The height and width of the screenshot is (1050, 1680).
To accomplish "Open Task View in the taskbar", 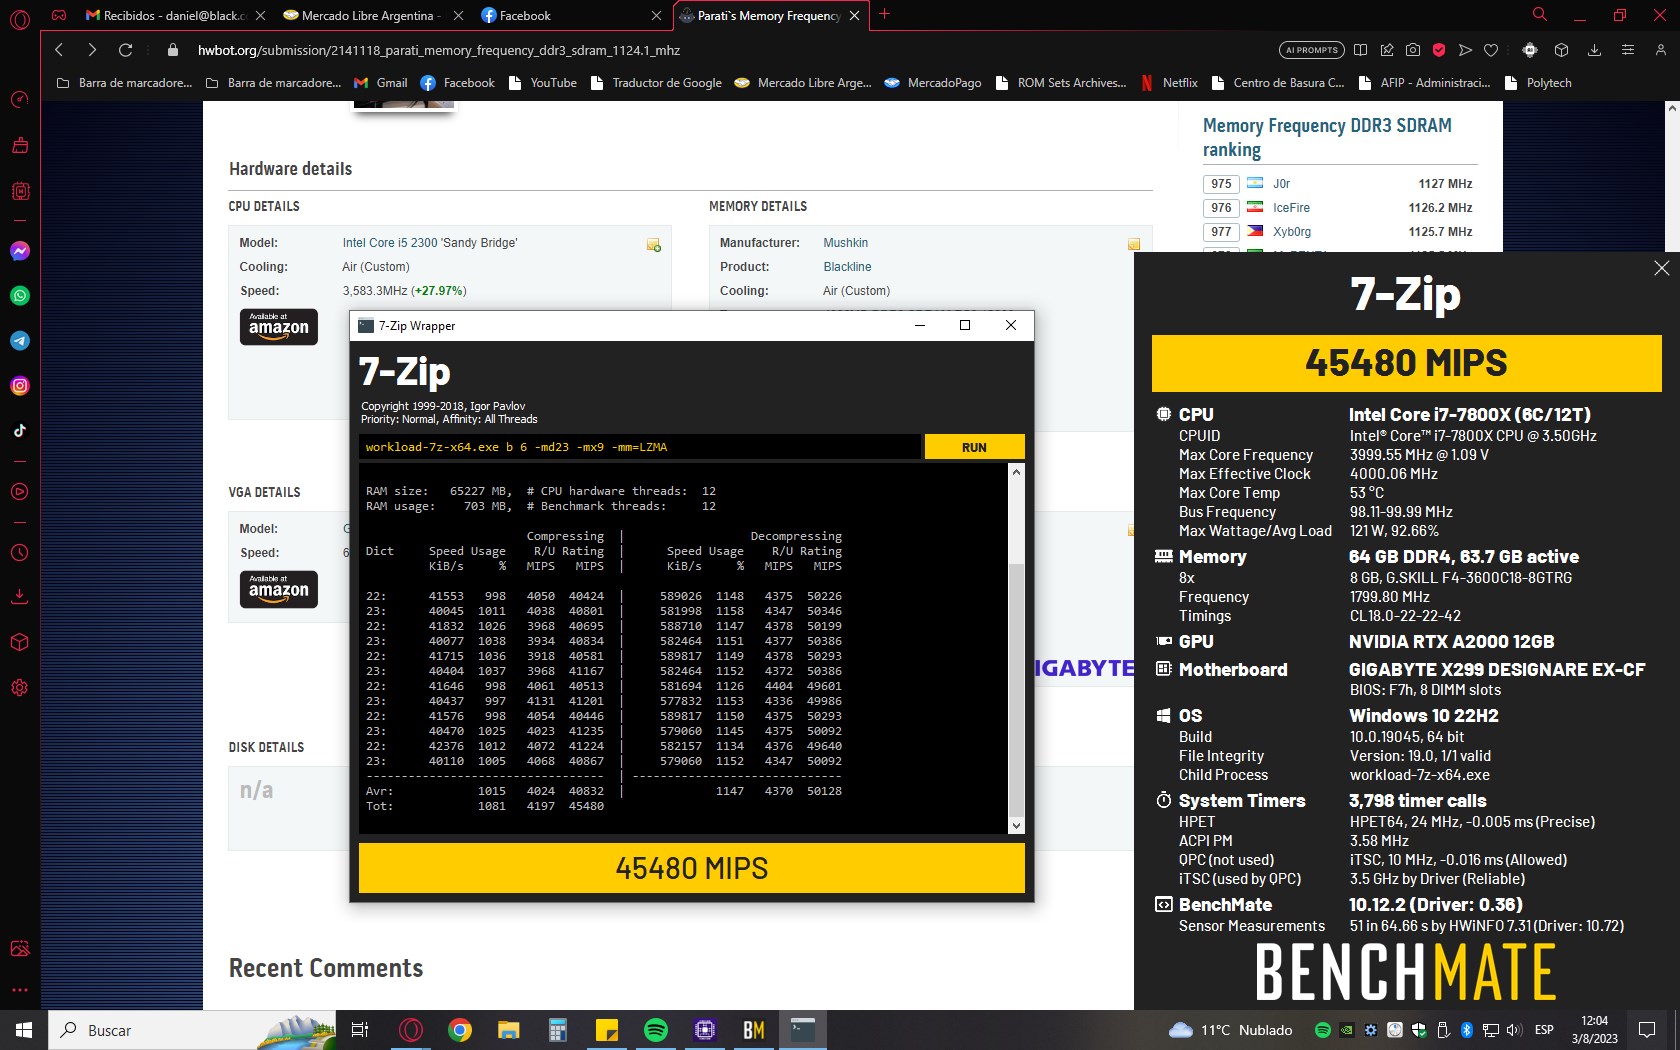I will pos(360,1030).
